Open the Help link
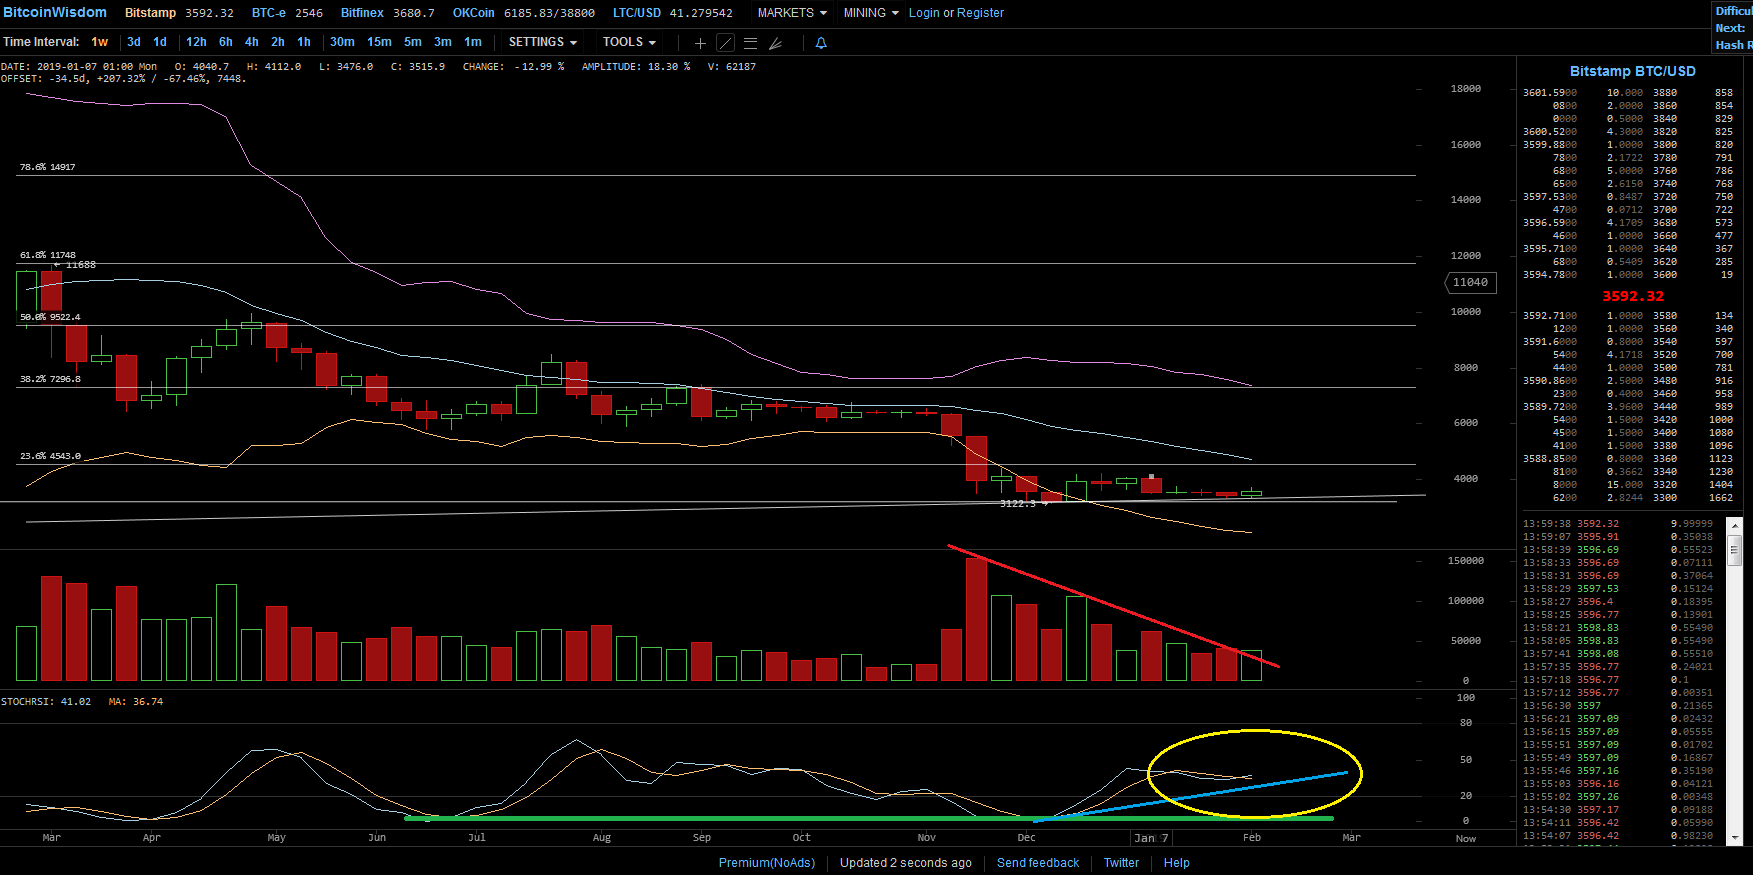Viewport: 1753px width, 875px height. tap(1177, 863)
